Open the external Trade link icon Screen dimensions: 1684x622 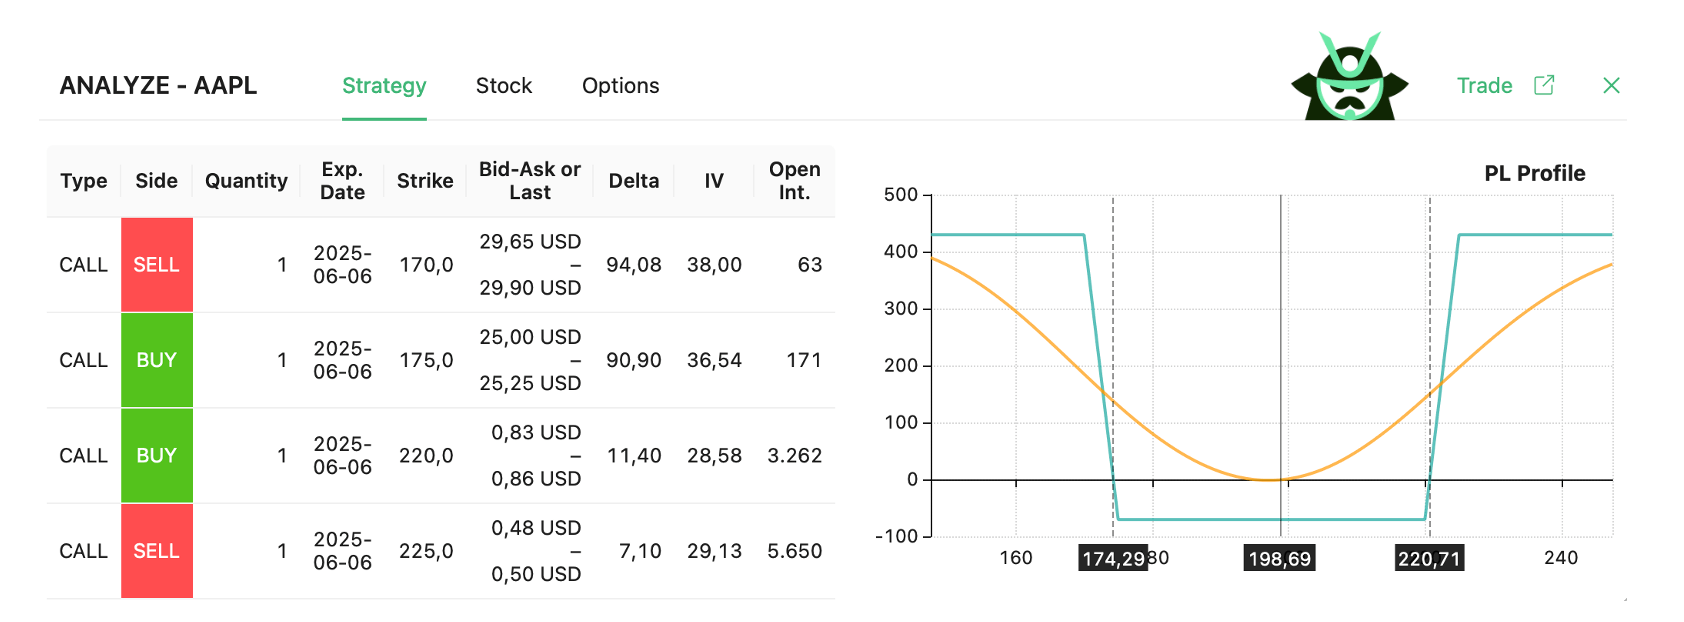point(1545,85)
